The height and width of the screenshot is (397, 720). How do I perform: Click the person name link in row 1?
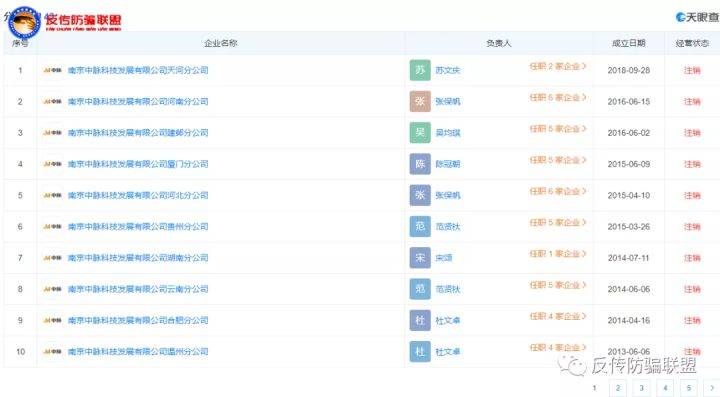click(x=448, y=70)
